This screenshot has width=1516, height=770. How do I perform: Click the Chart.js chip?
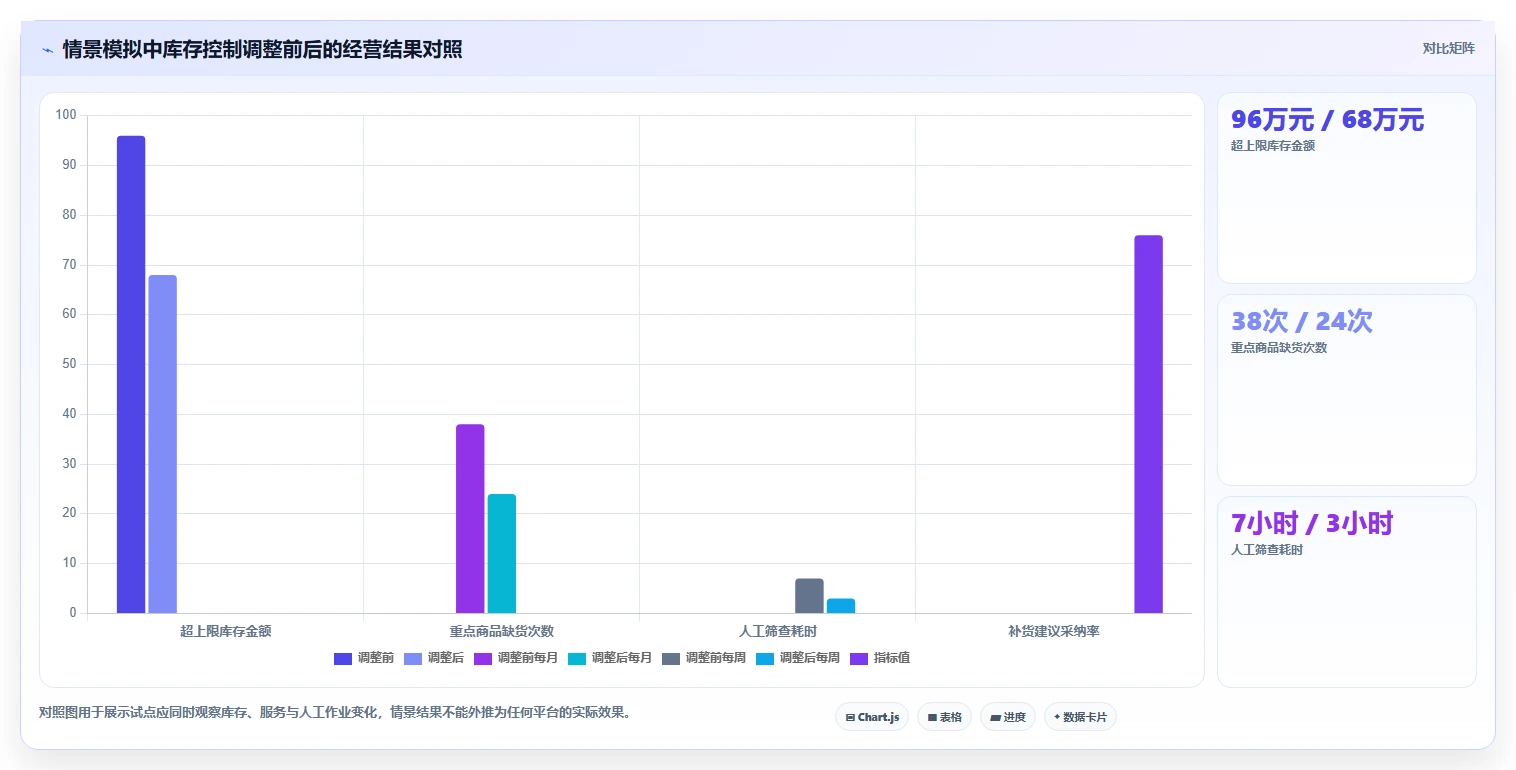[872, 717]
